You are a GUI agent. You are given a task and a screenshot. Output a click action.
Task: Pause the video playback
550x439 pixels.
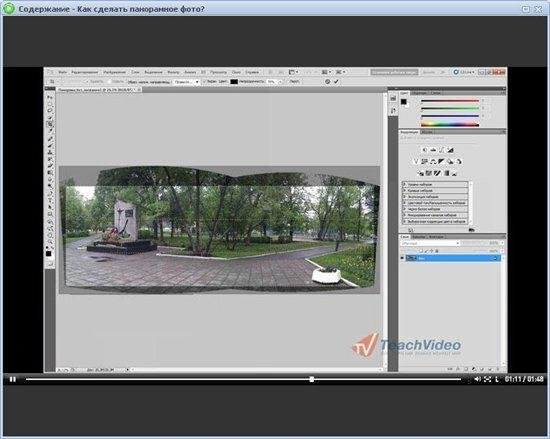(13, 379)
